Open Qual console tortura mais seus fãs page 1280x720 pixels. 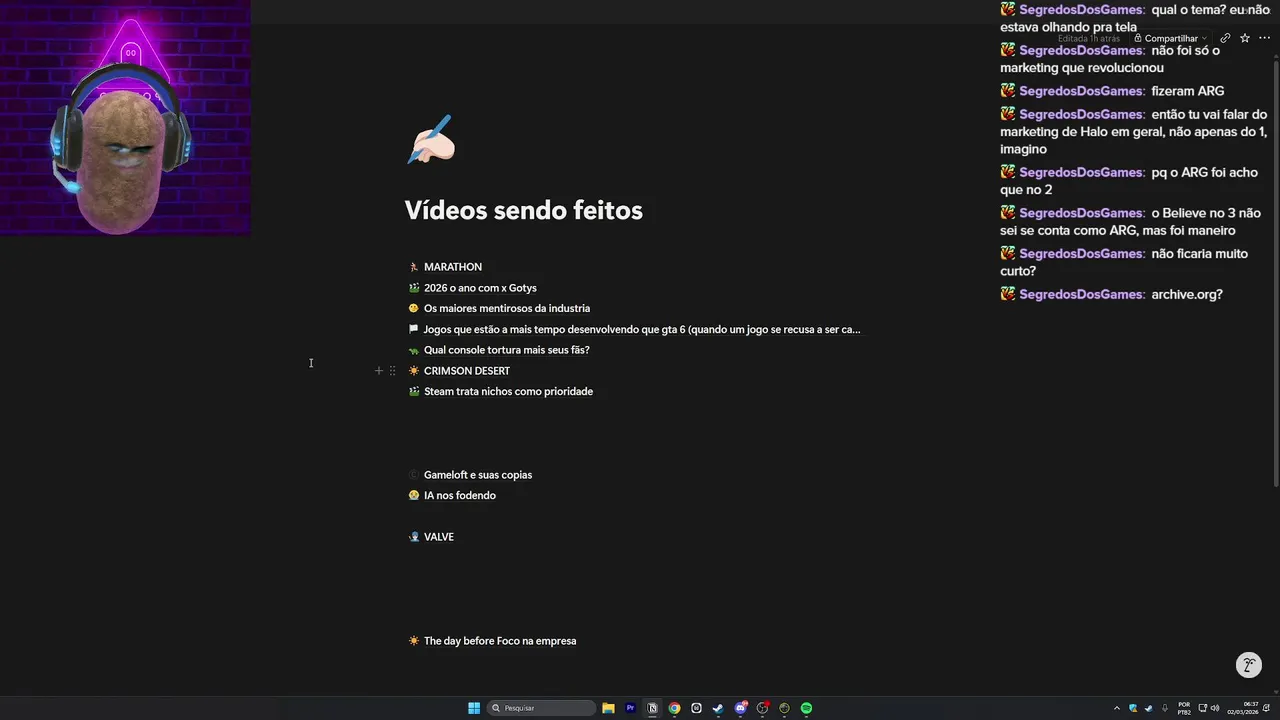(507, 350)
